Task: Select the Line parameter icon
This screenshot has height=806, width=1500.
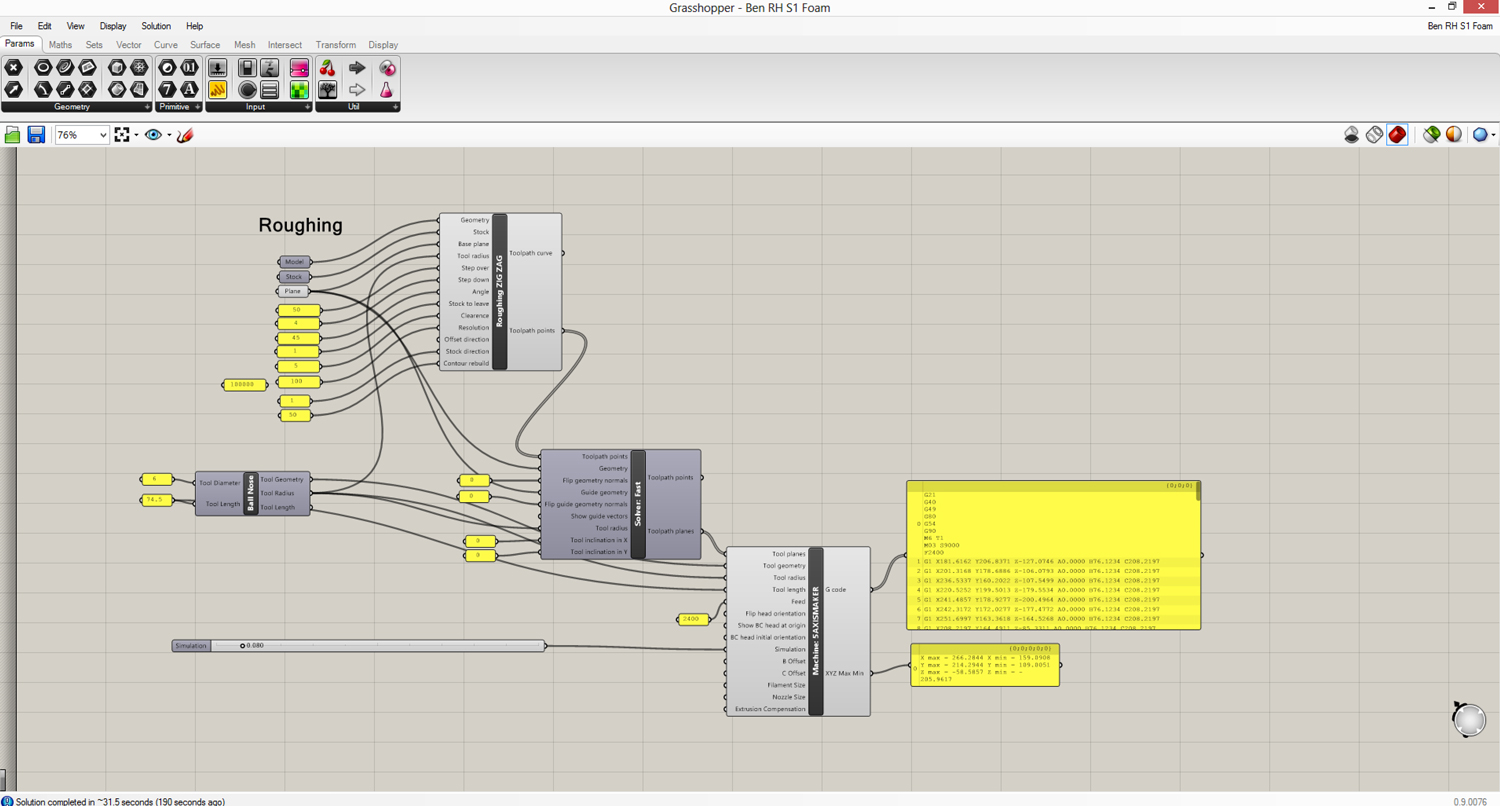Action: click(65, 89)
